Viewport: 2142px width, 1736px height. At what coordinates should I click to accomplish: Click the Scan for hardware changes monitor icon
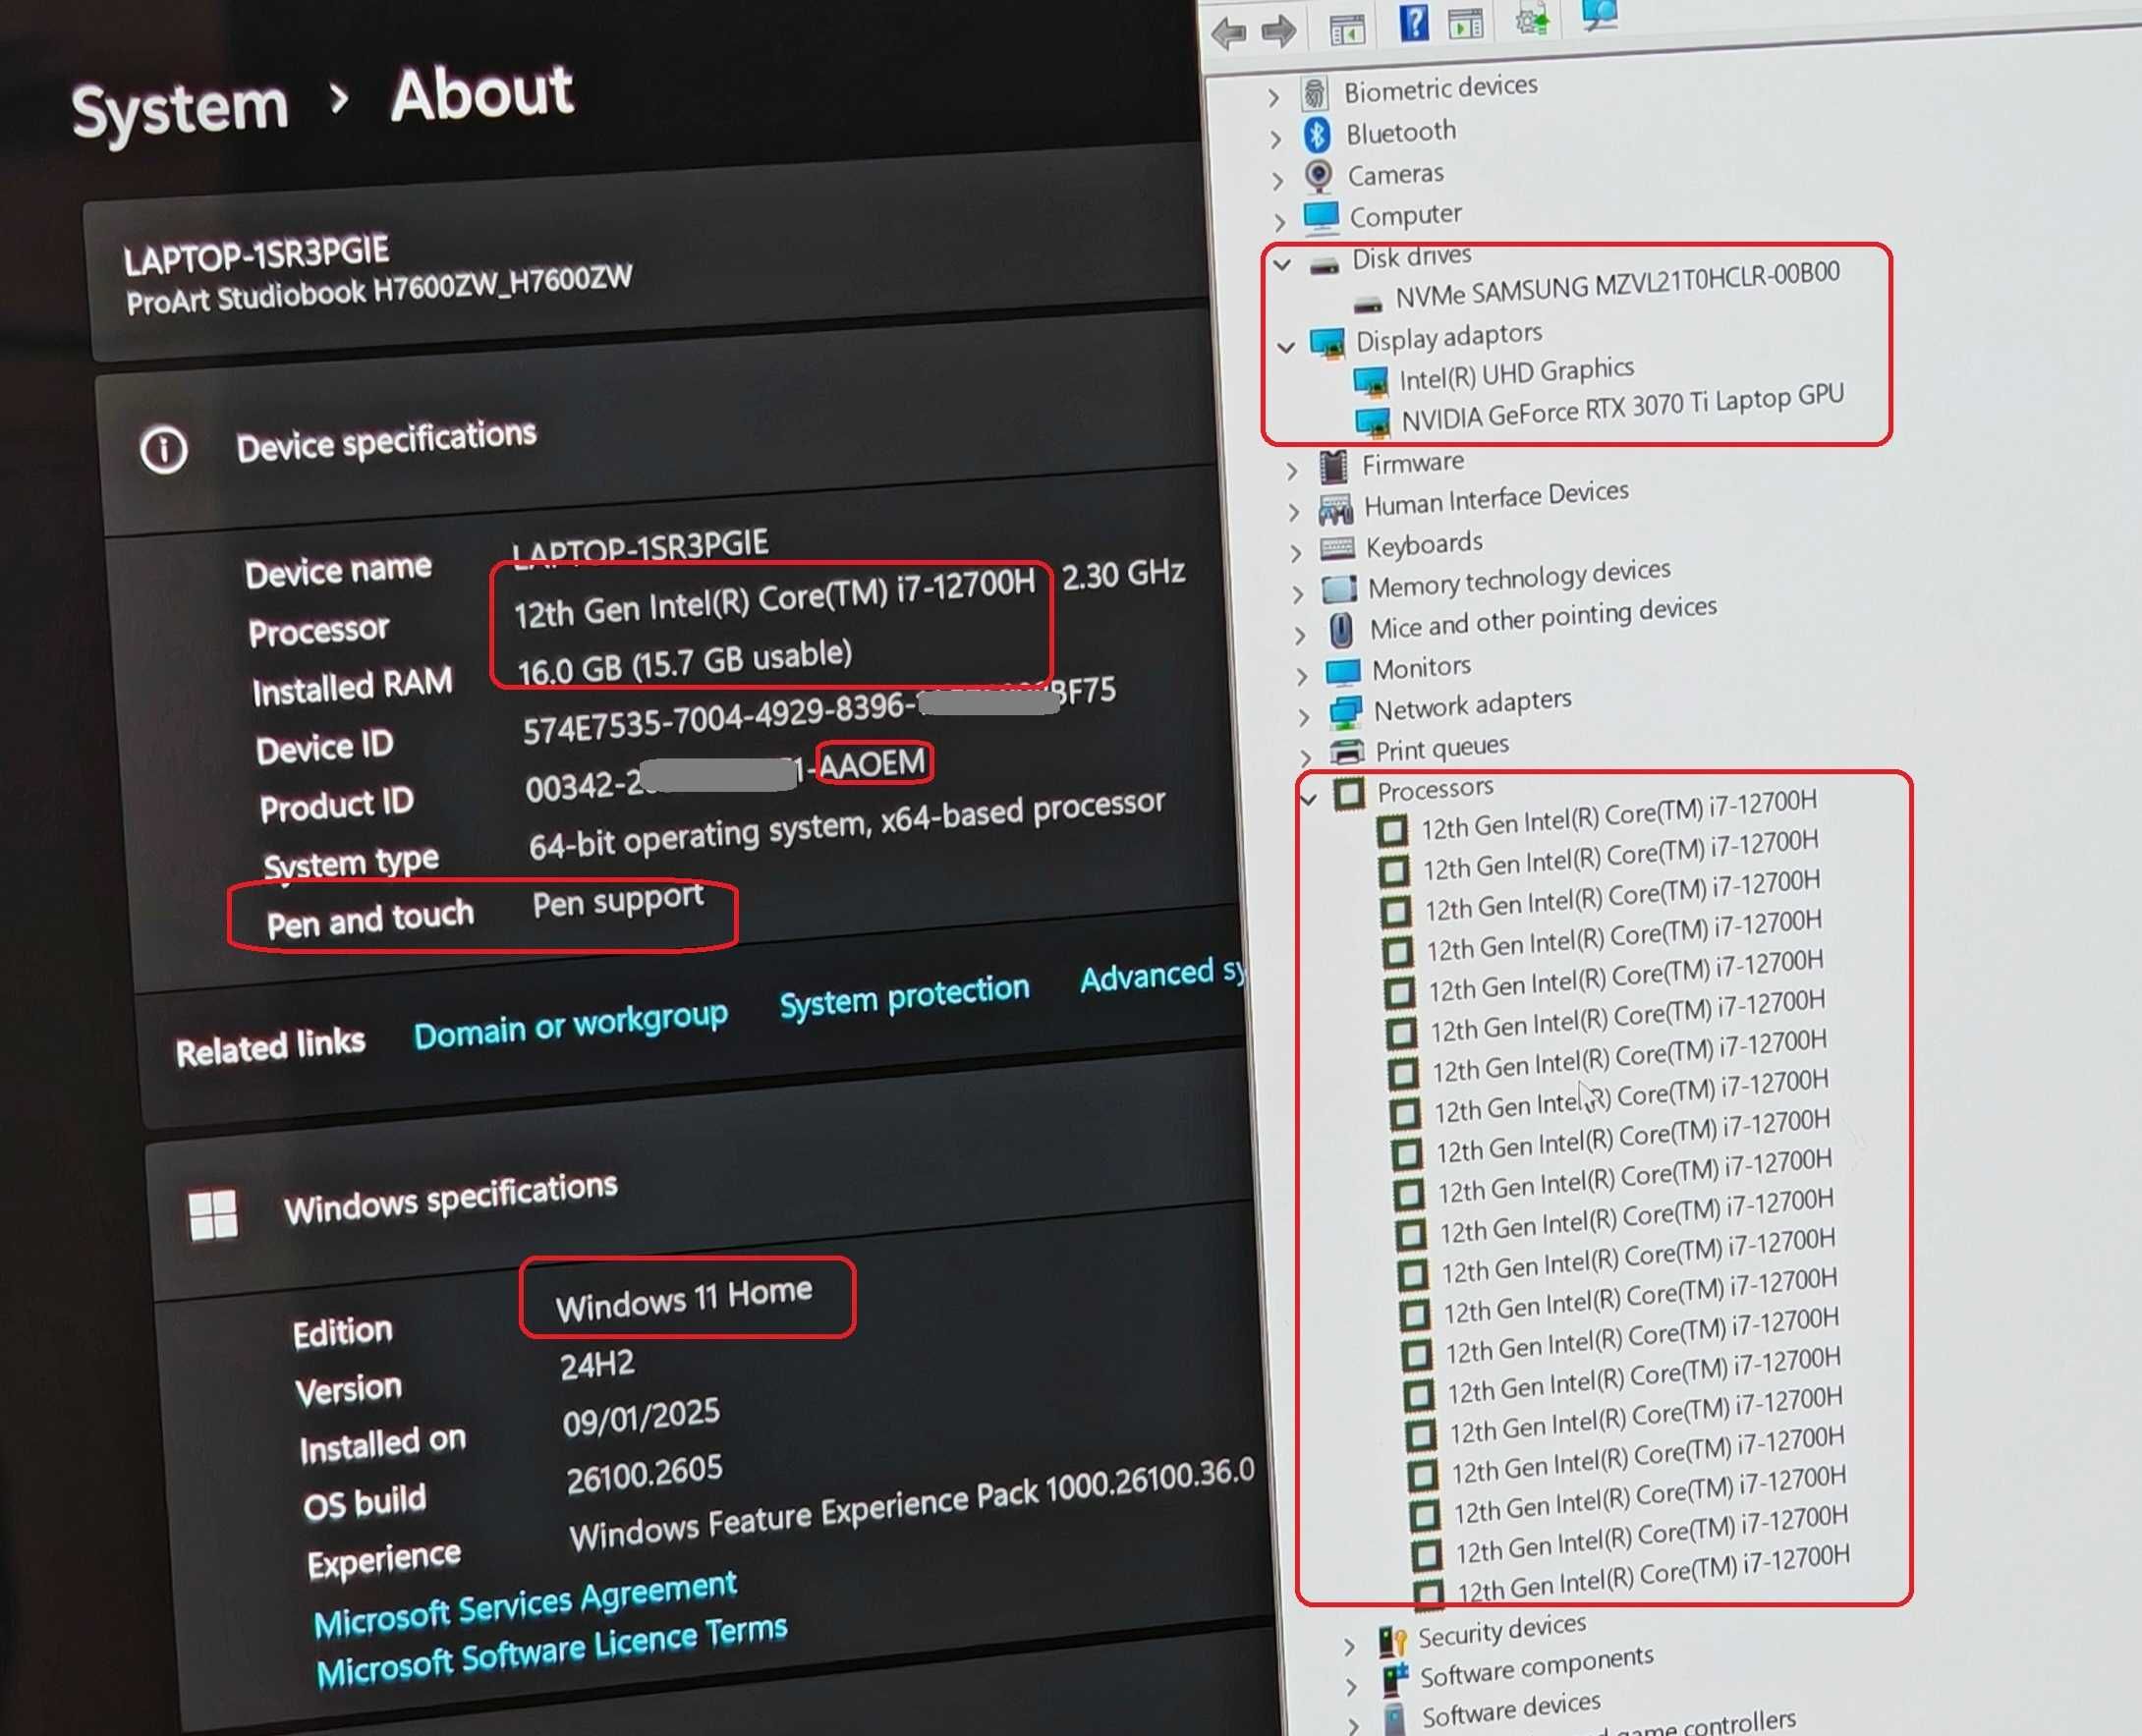(1600, 14)
